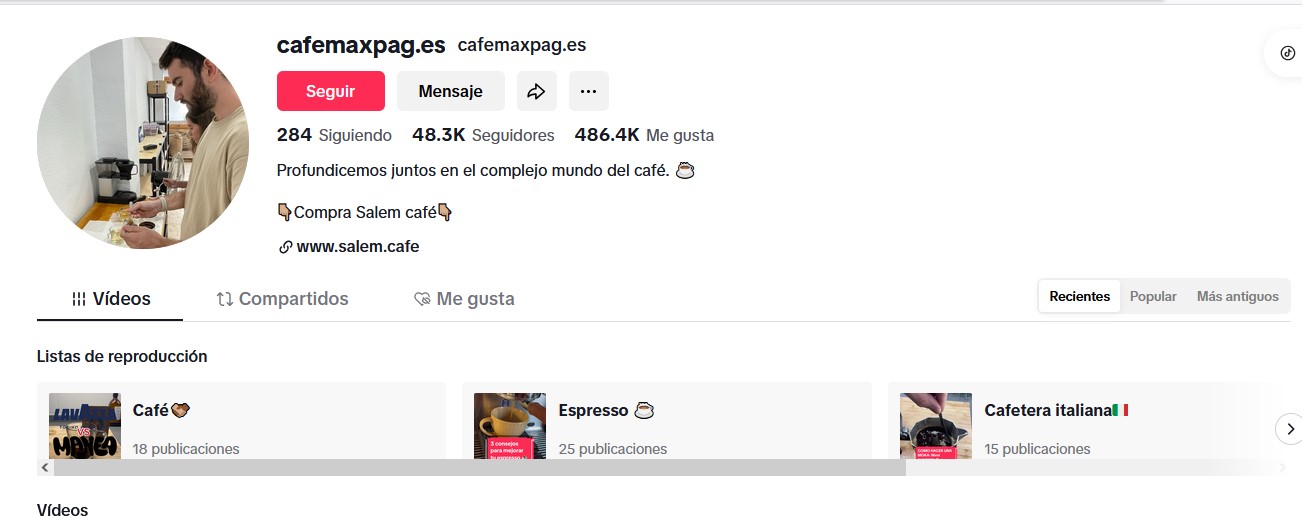Switch to the Compartidos tab
This screenshot has height=519, width=1302.
283,298
